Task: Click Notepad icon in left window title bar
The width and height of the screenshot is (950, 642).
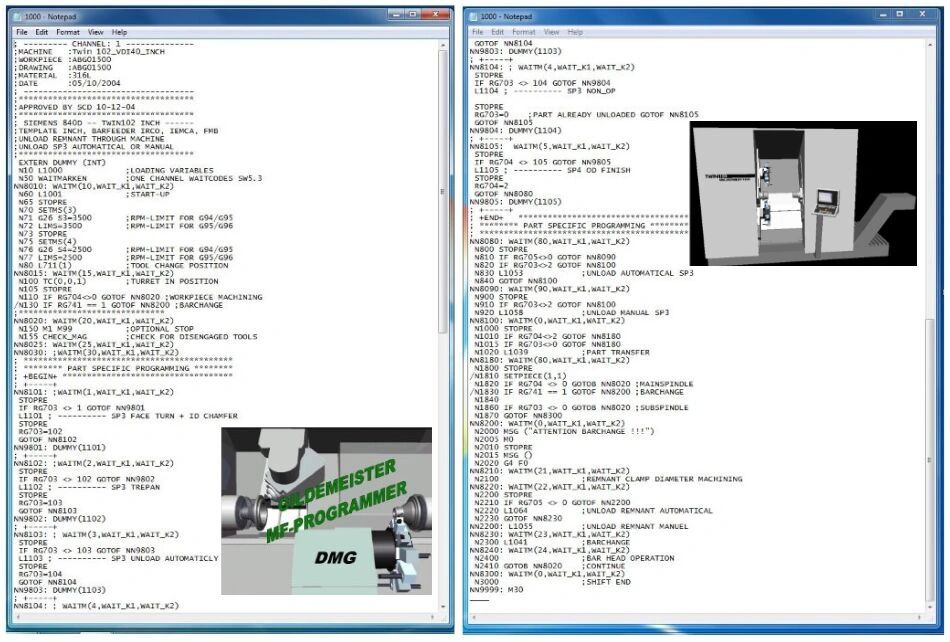Action: point(17,16)
